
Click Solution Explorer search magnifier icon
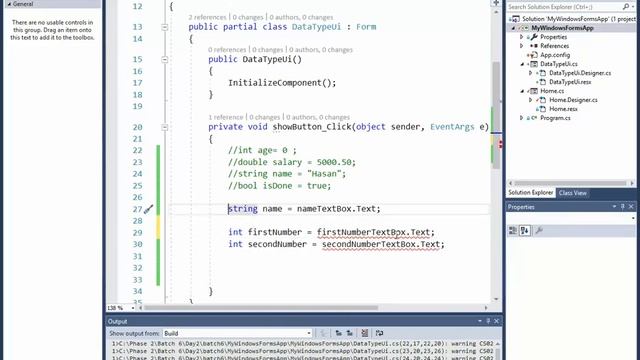tap(625, 7)
